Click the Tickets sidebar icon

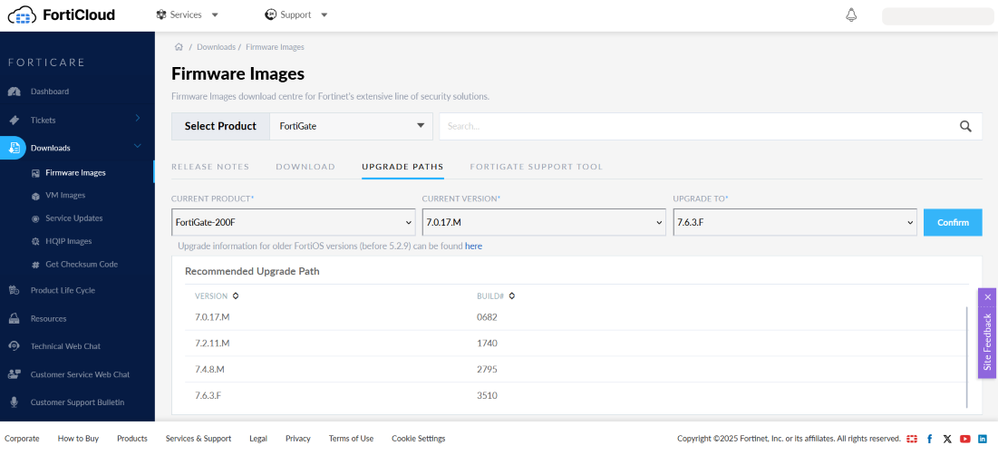click(x=14, y=120)
